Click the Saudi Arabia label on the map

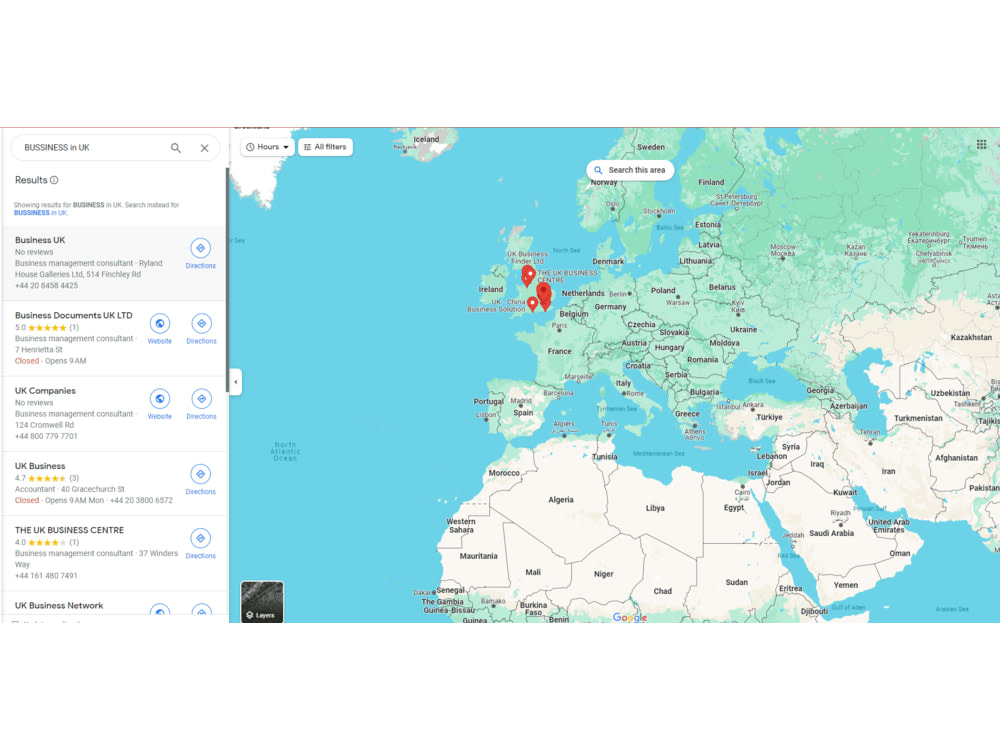pyautogui.click(x=831, y=534)
